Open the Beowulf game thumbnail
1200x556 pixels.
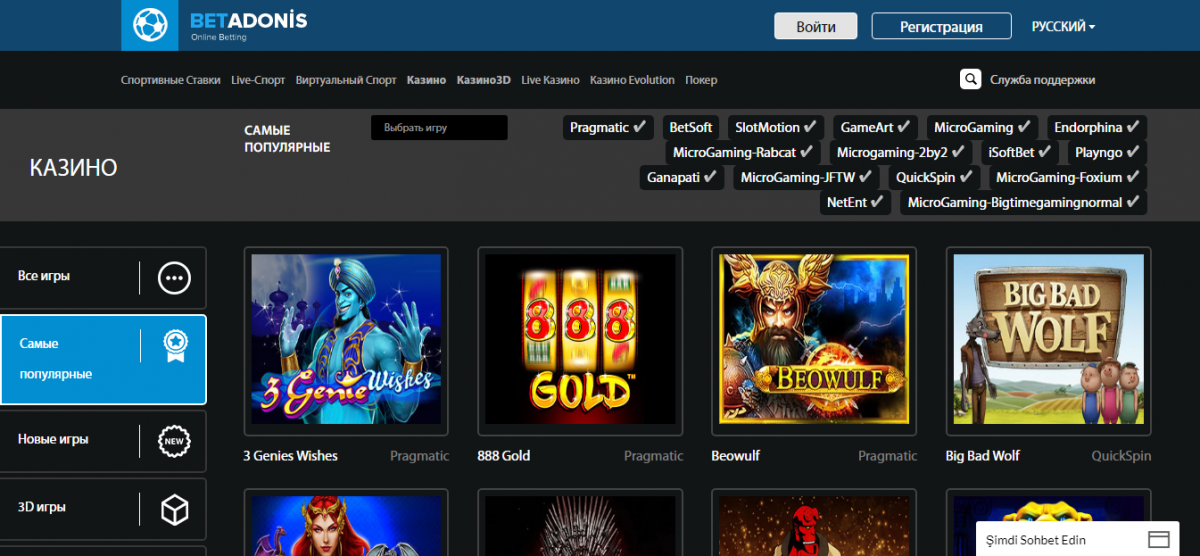click(814, 340)
